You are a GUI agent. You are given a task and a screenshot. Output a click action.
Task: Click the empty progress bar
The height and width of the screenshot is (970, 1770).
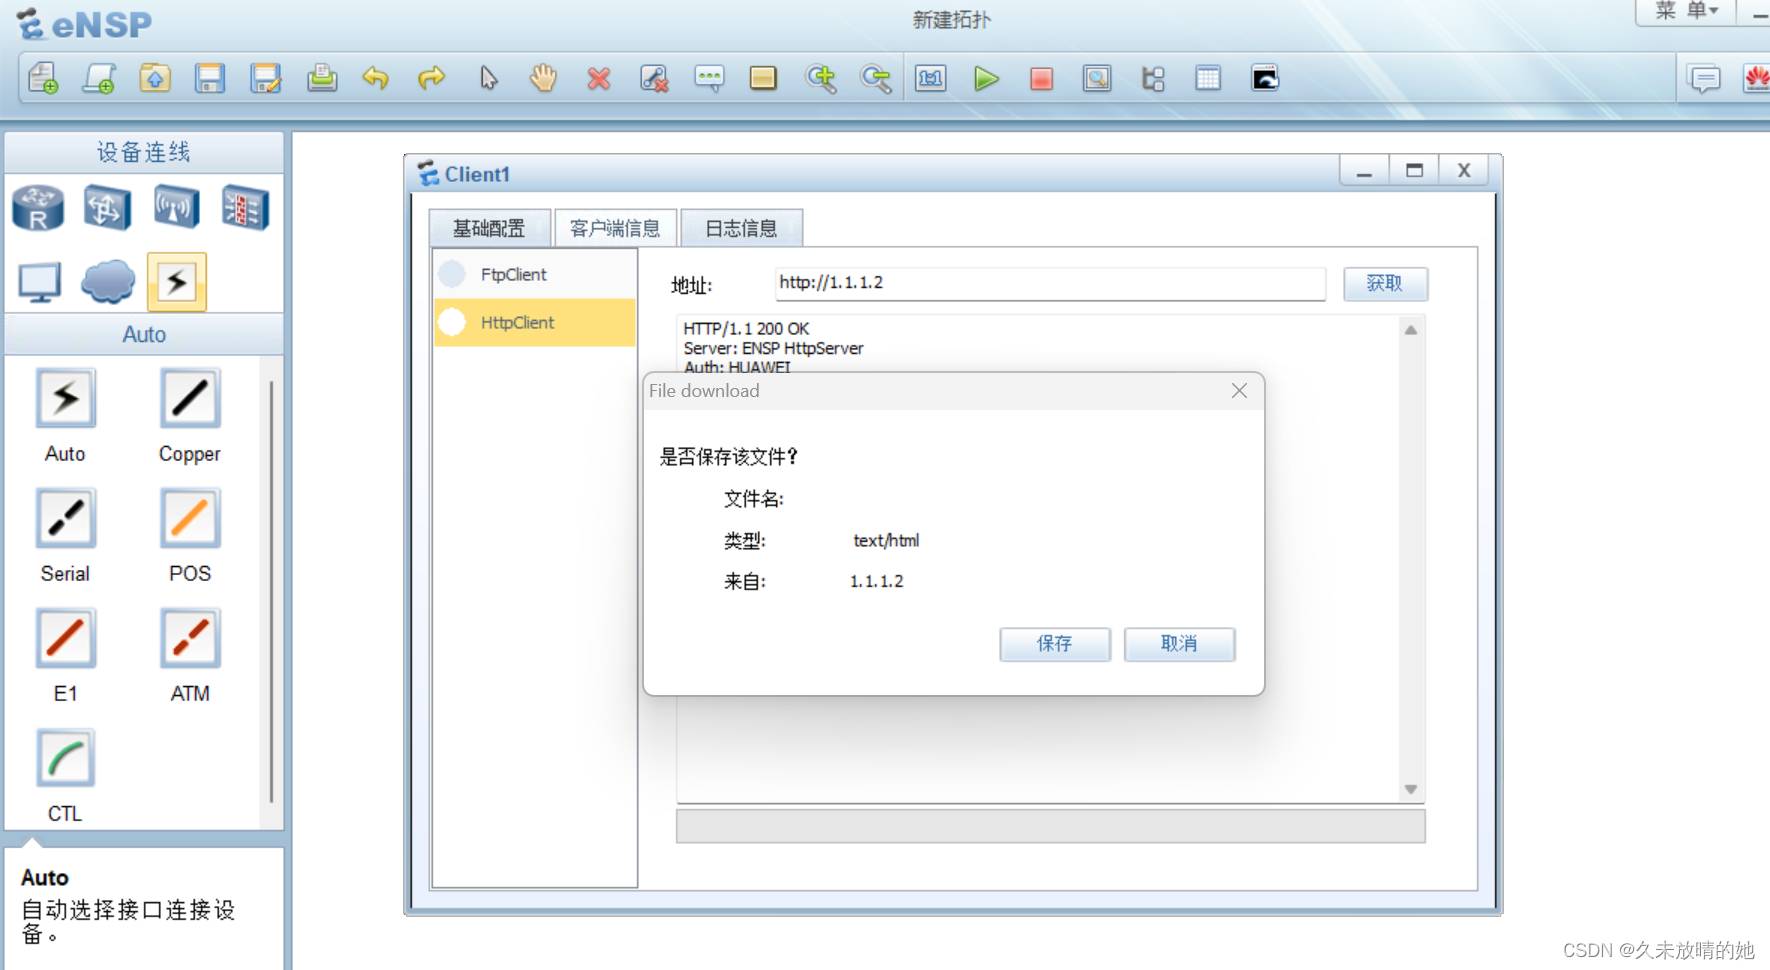coord(1050,827)
